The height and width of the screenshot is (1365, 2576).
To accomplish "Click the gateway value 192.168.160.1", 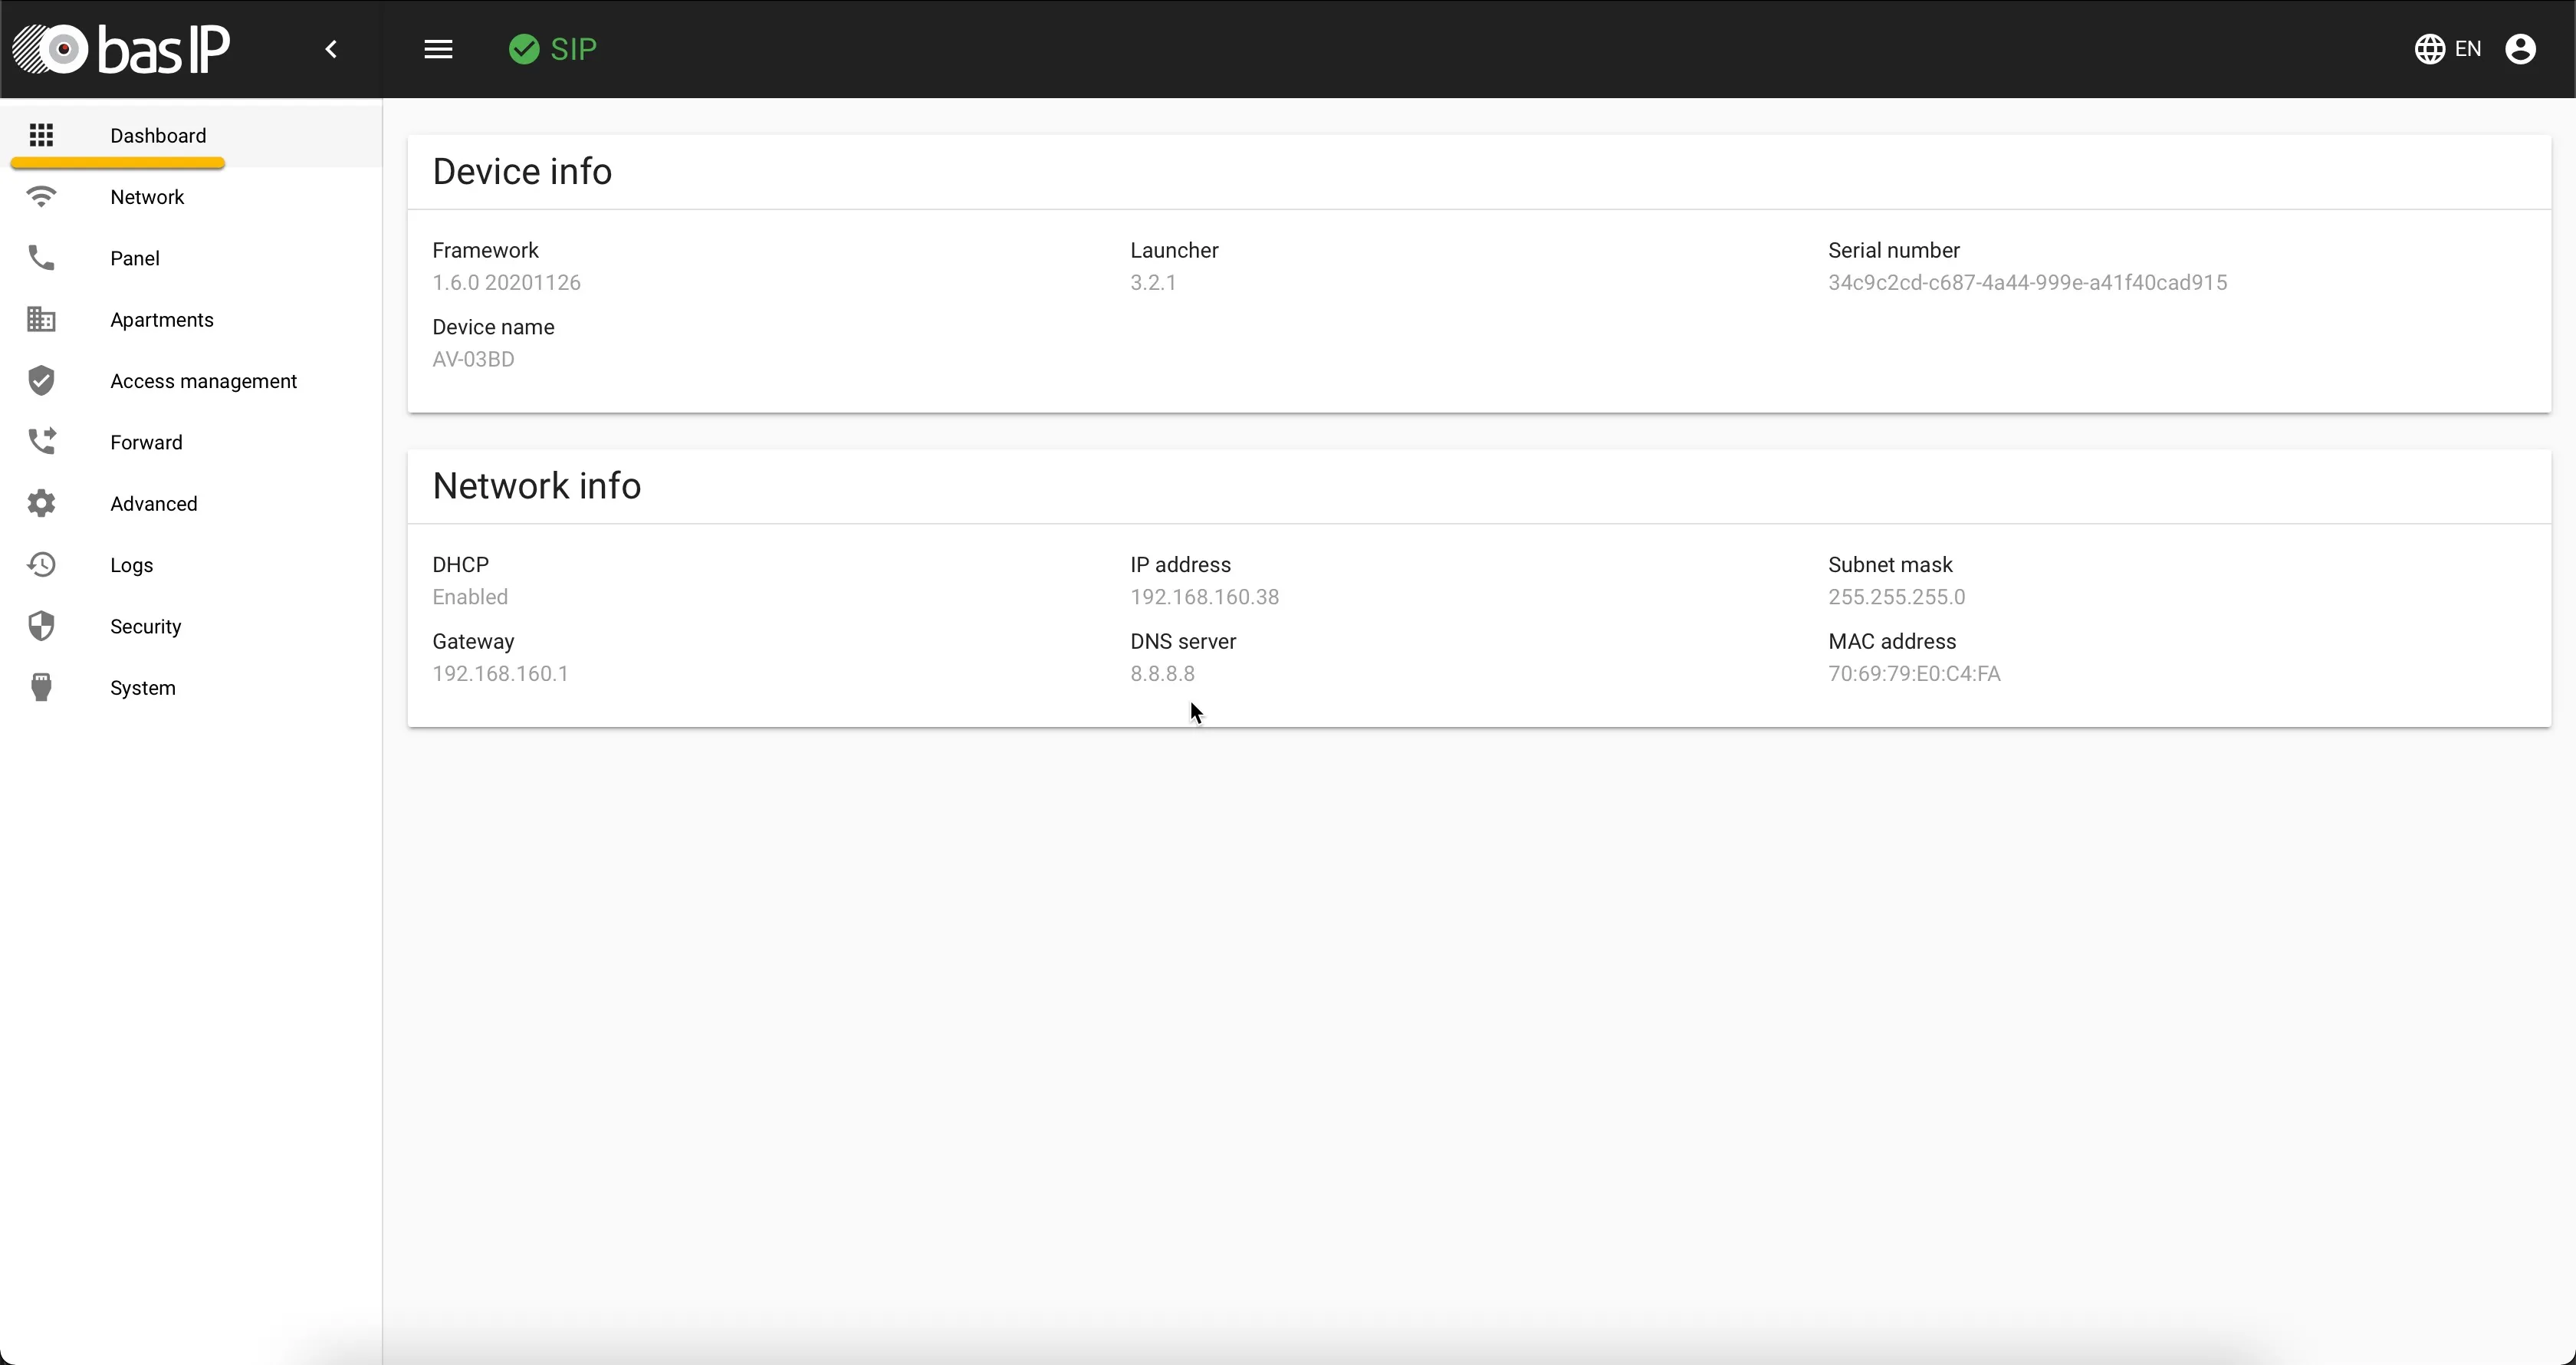I will tap(500, 674).
